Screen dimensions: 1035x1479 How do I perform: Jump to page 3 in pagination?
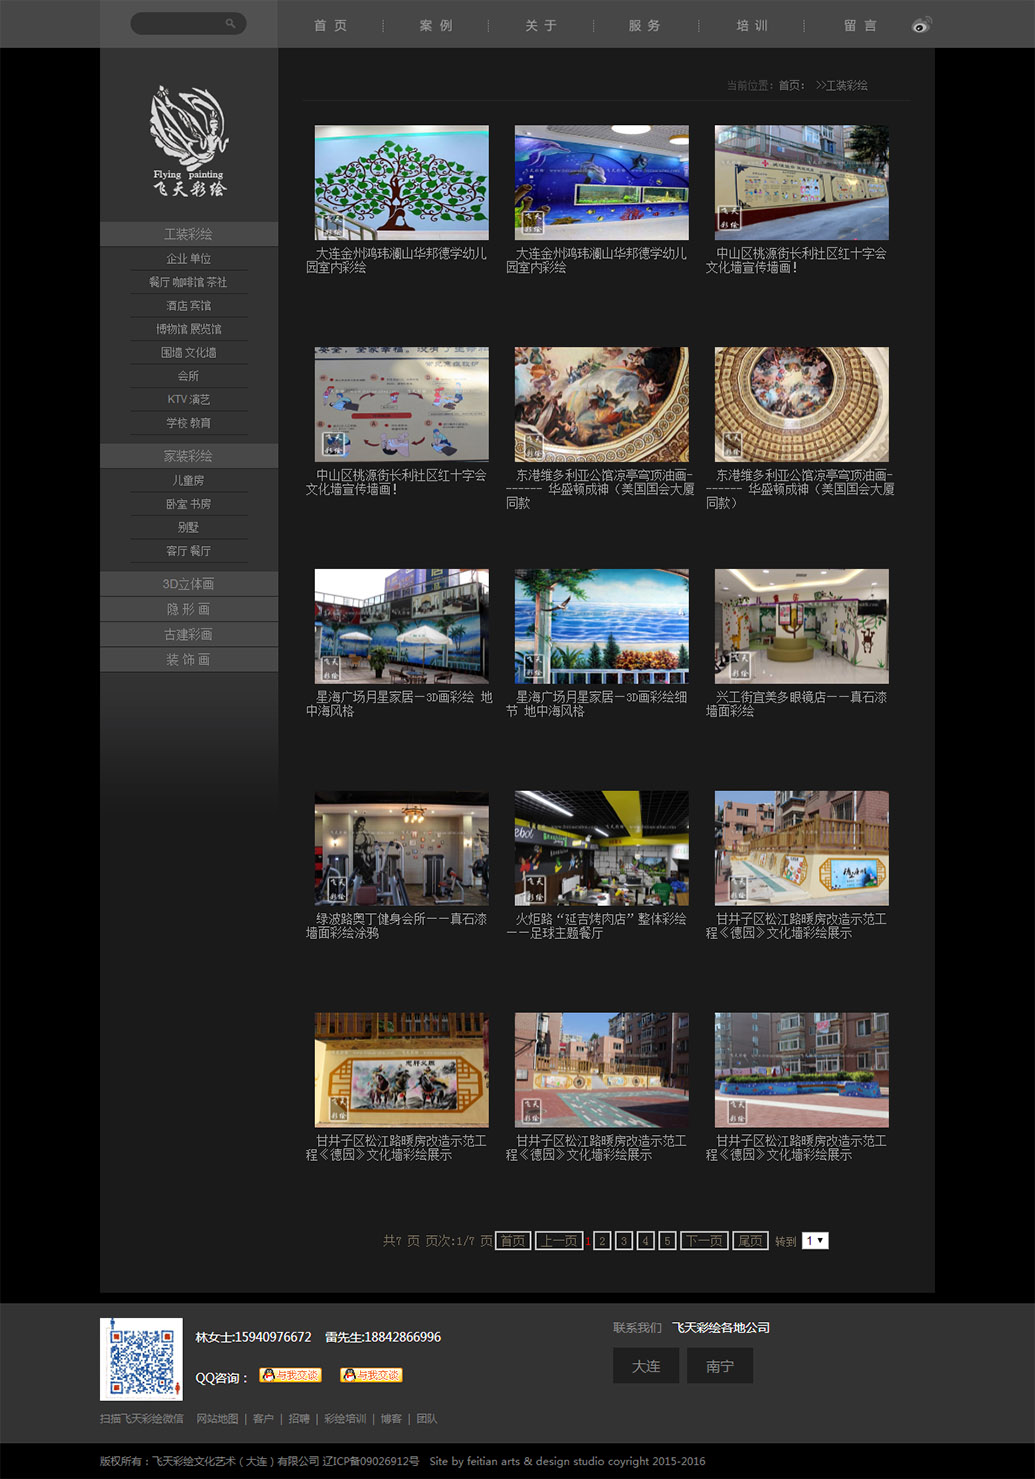point(624,1241)
